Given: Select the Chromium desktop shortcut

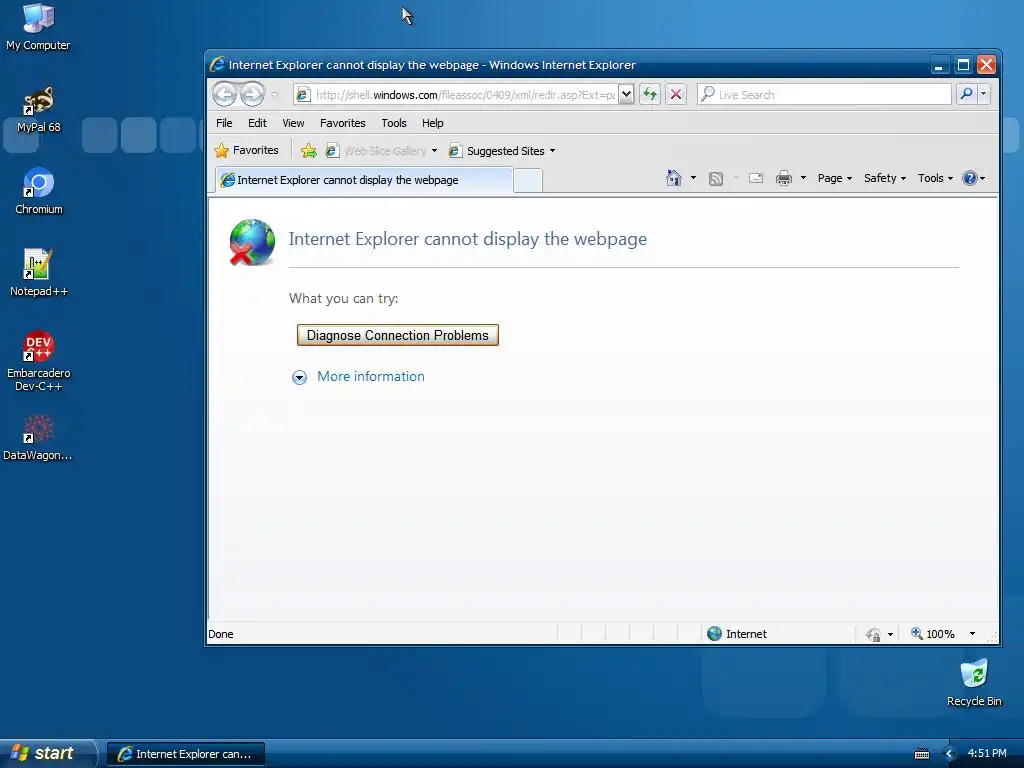Looking at the screenshot, I should tap(39, 191).
